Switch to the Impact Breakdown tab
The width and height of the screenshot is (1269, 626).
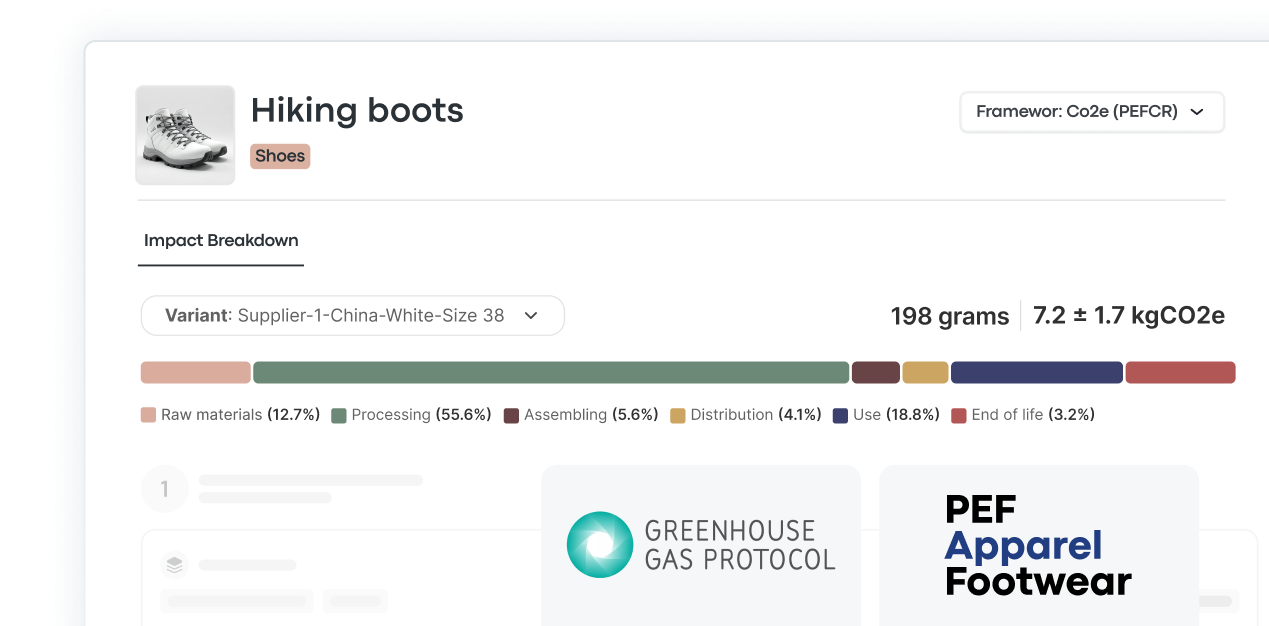click(x=221, y=240)
